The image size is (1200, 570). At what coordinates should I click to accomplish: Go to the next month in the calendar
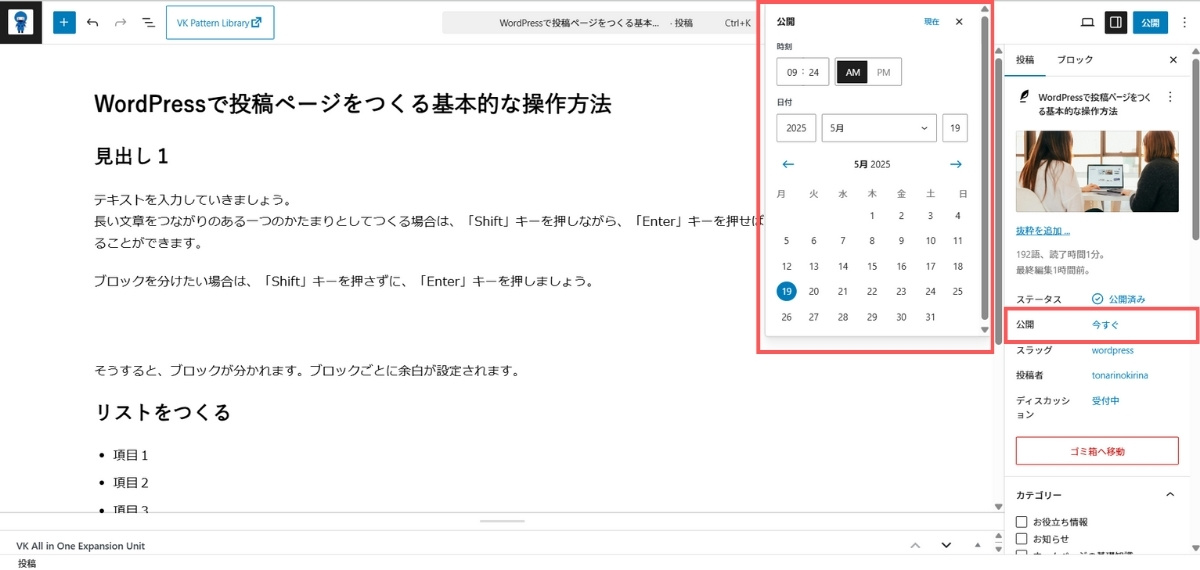[956, 164]
